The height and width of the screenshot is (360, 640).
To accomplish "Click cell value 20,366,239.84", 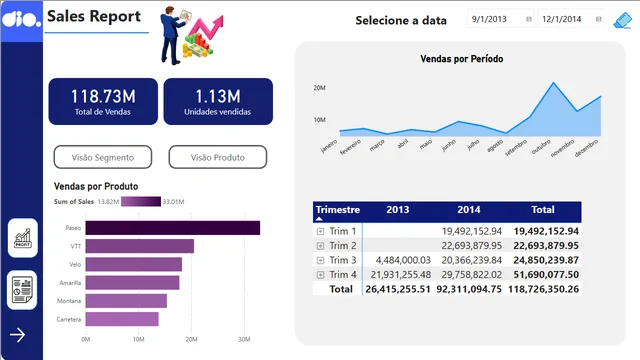I will (x=471, y=260).
